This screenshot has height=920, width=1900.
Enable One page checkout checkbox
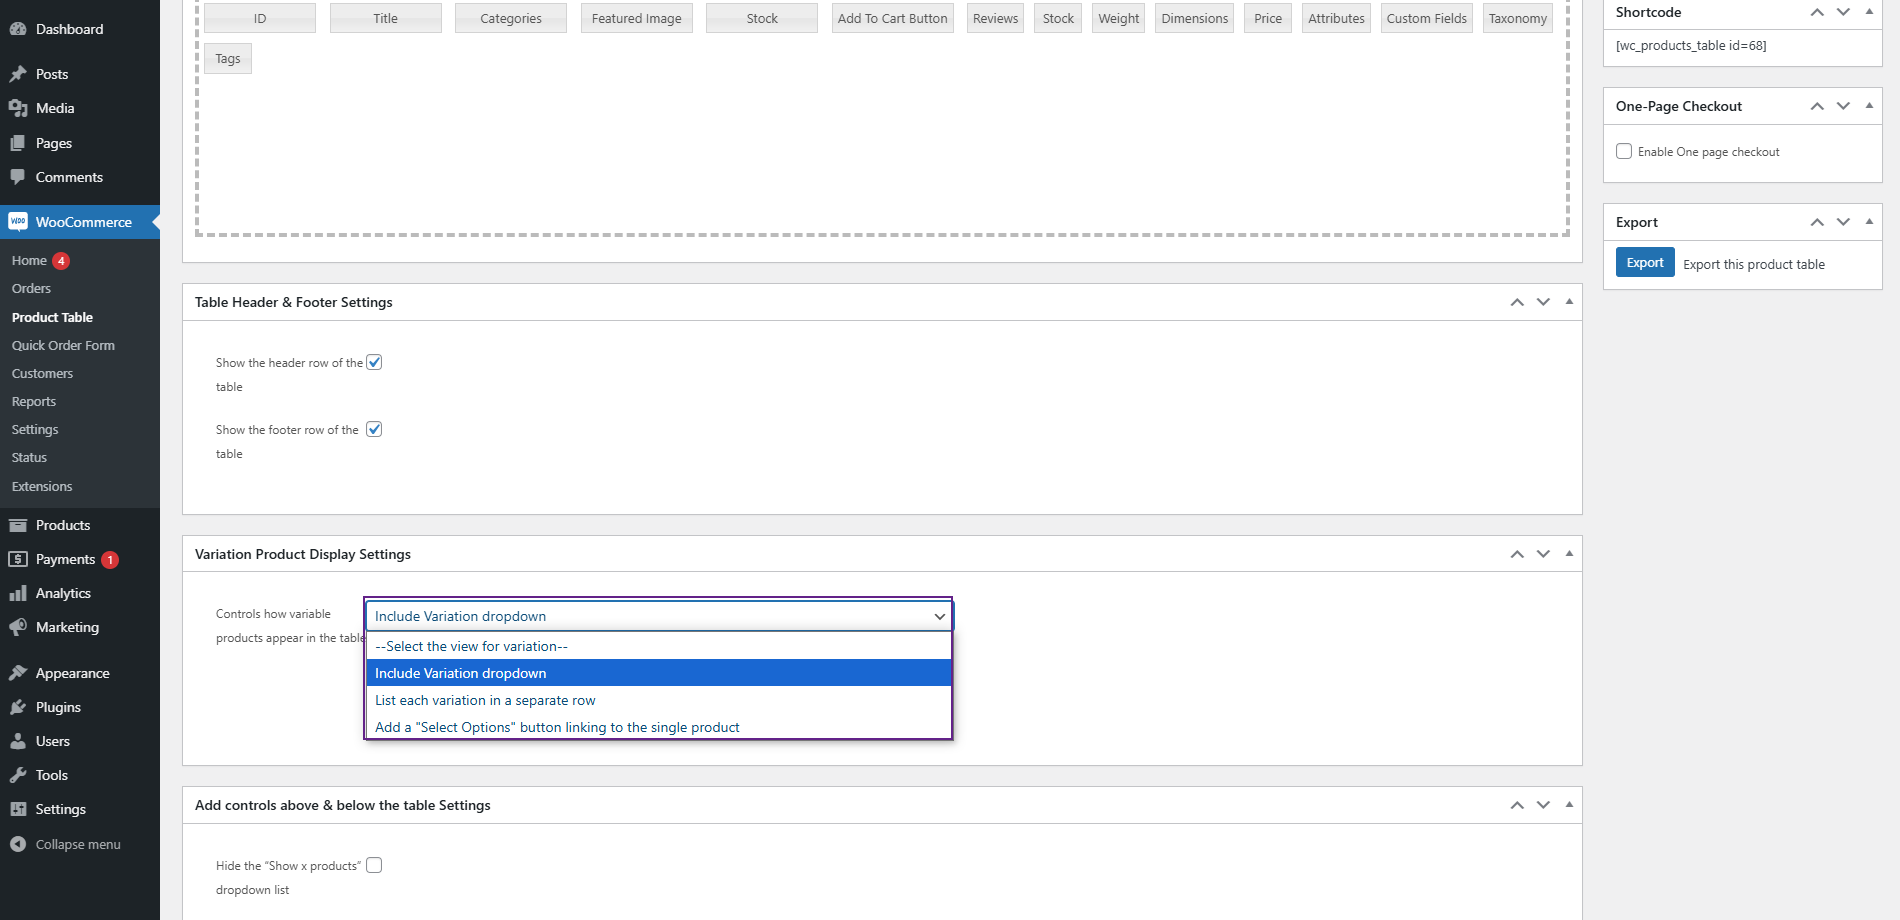[x=1624, y=151]
